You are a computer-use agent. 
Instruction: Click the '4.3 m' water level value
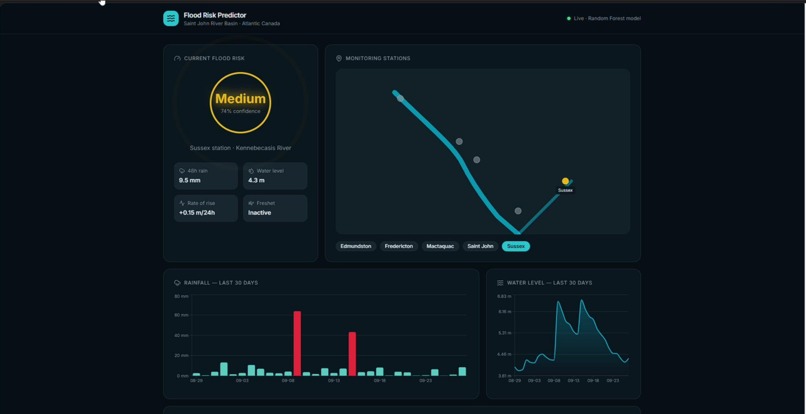tap(257, 181)
